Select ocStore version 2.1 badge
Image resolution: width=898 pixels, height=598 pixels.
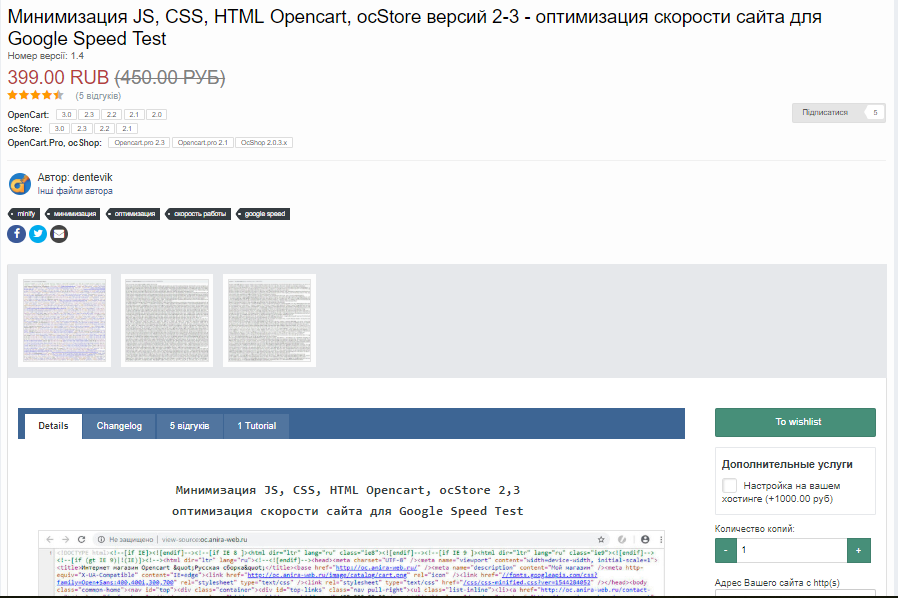(x=127, y=128)
